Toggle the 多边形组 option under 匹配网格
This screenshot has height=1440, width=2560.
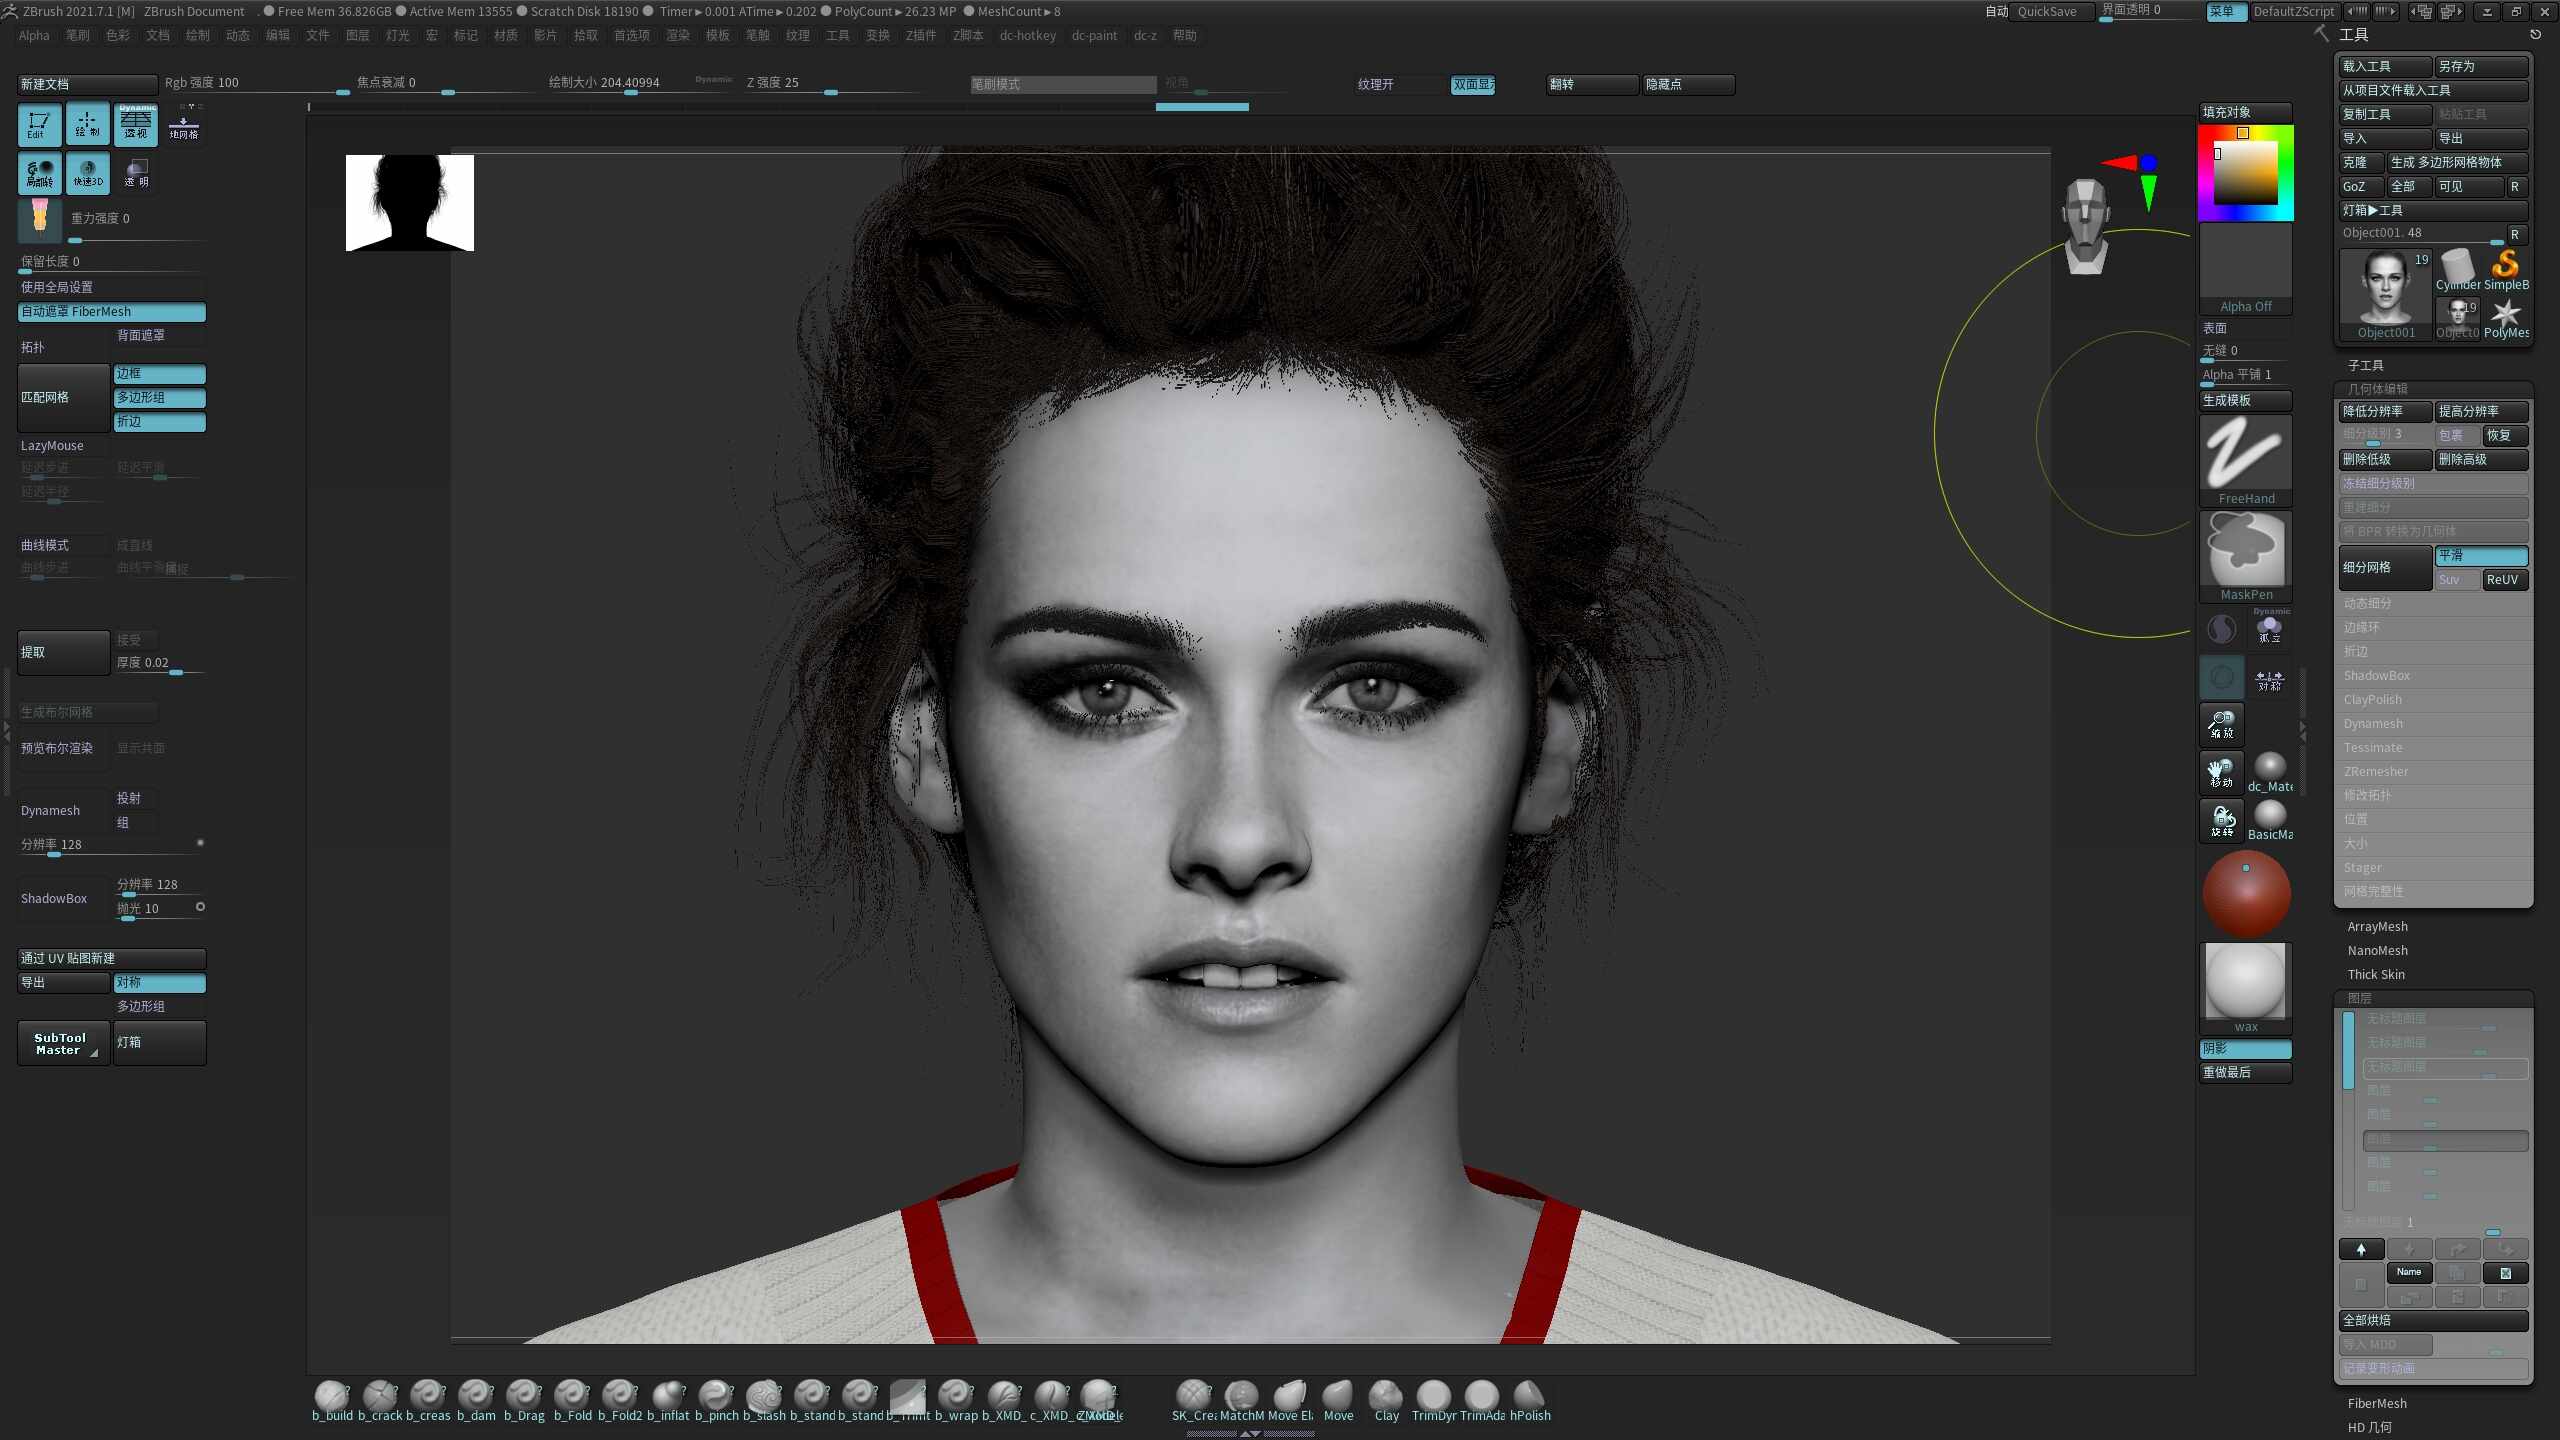click(x=160, y=397)
